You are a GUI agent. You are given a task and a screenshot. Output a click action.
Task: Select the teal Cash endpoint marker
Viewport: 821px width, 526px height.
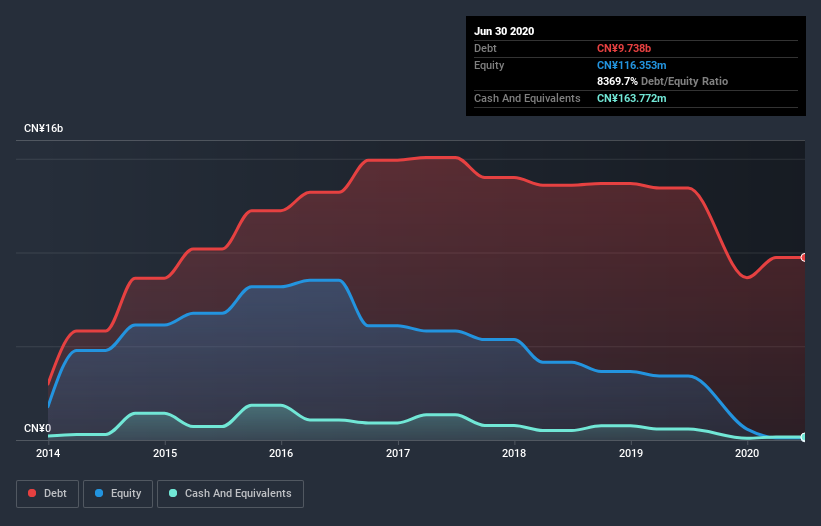click(804, 437)
